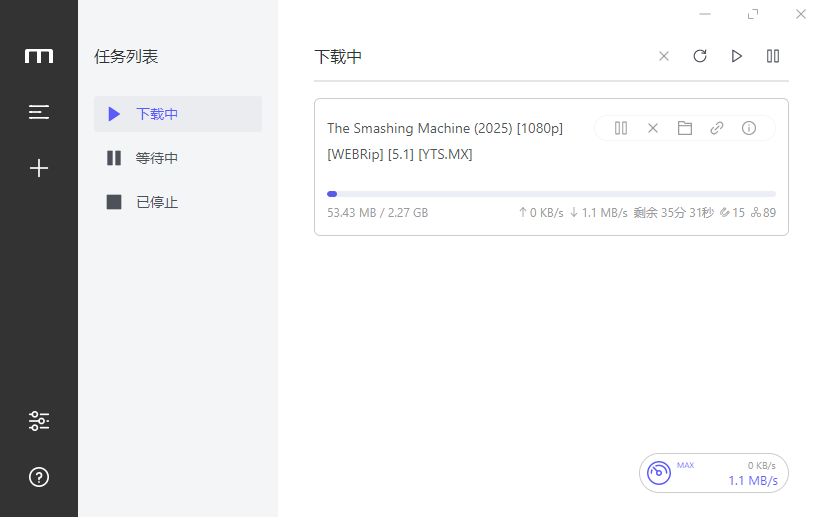Delete selected tasks from header toolbar
Viewport: 825px width, 517px height.
(664, 56)
